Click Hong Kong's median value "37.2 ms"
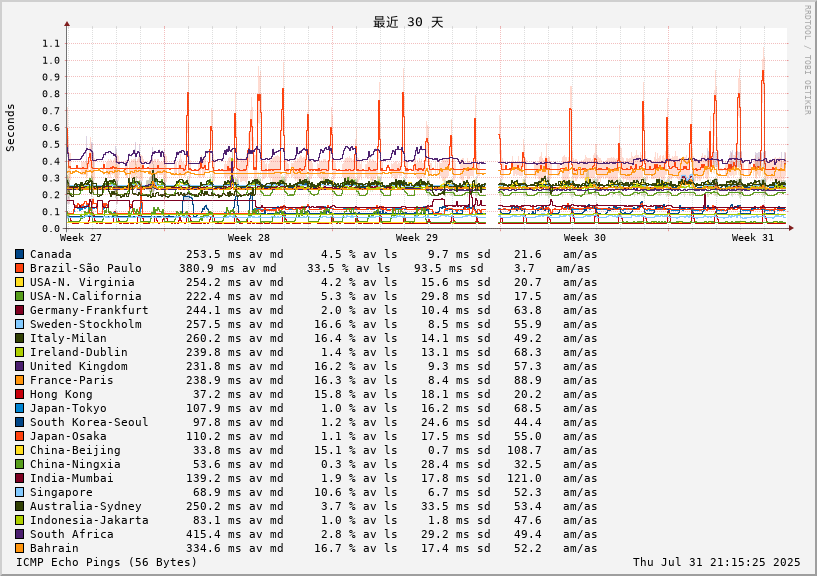This screenshot has height=576, width=817. click(217, 395)
